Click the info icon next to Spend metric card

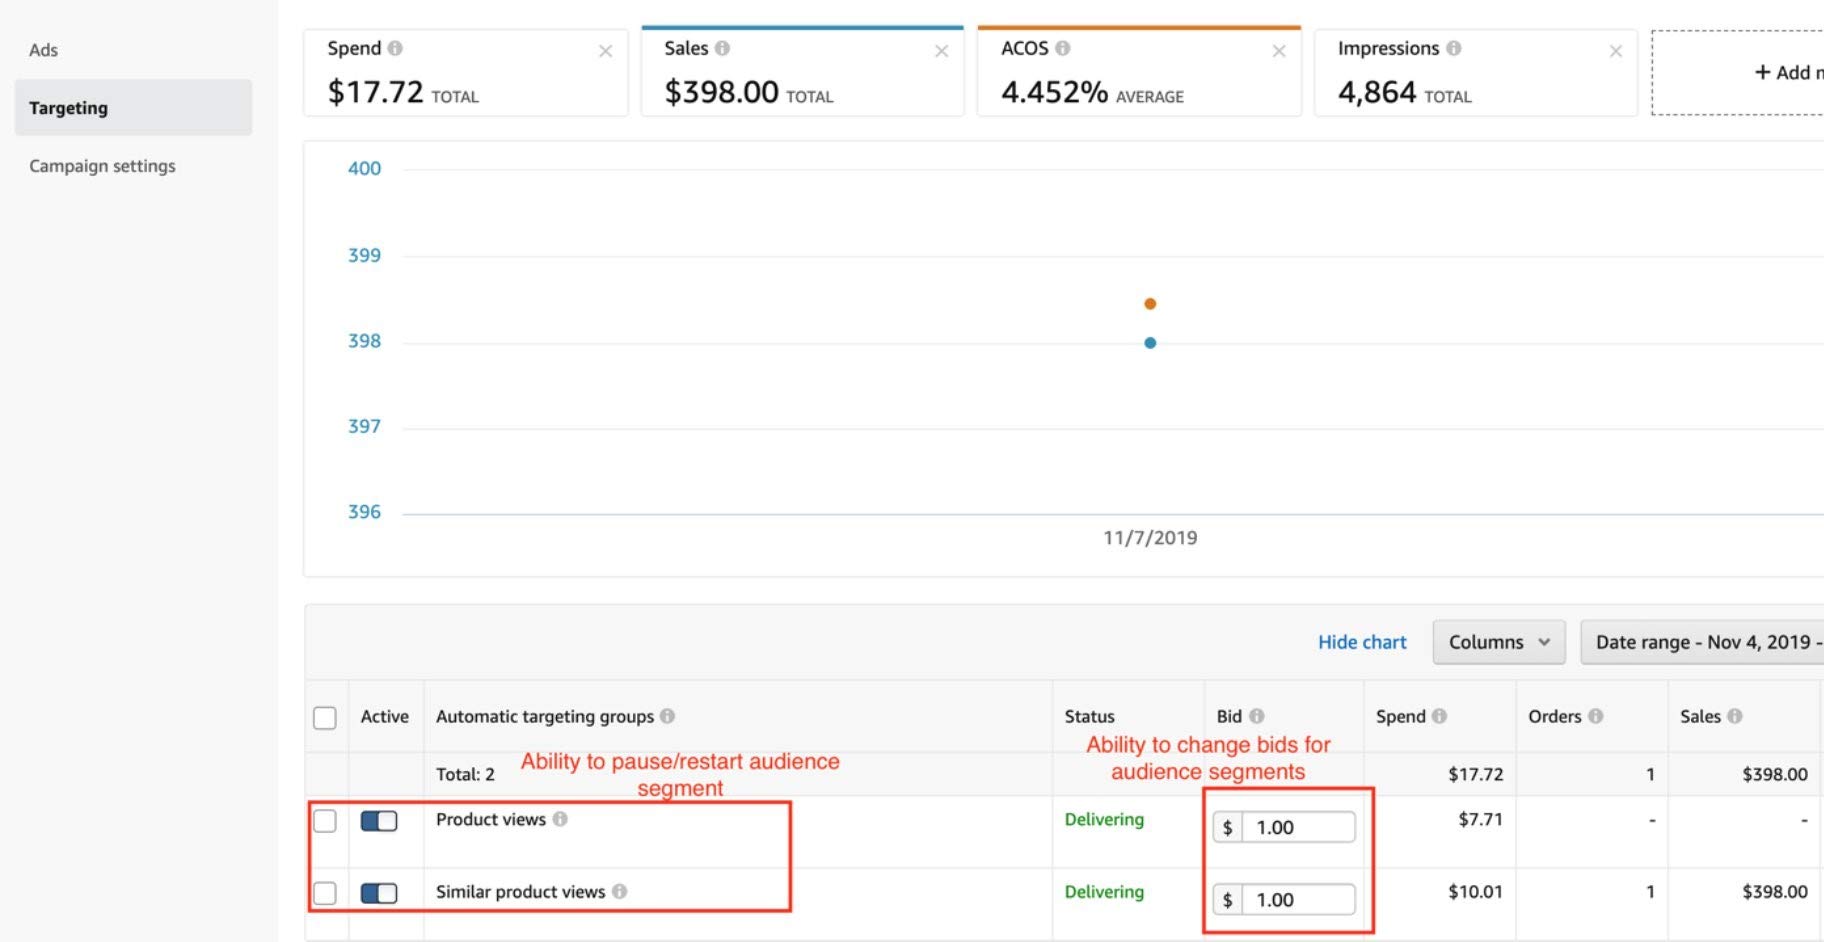point(395,48)
